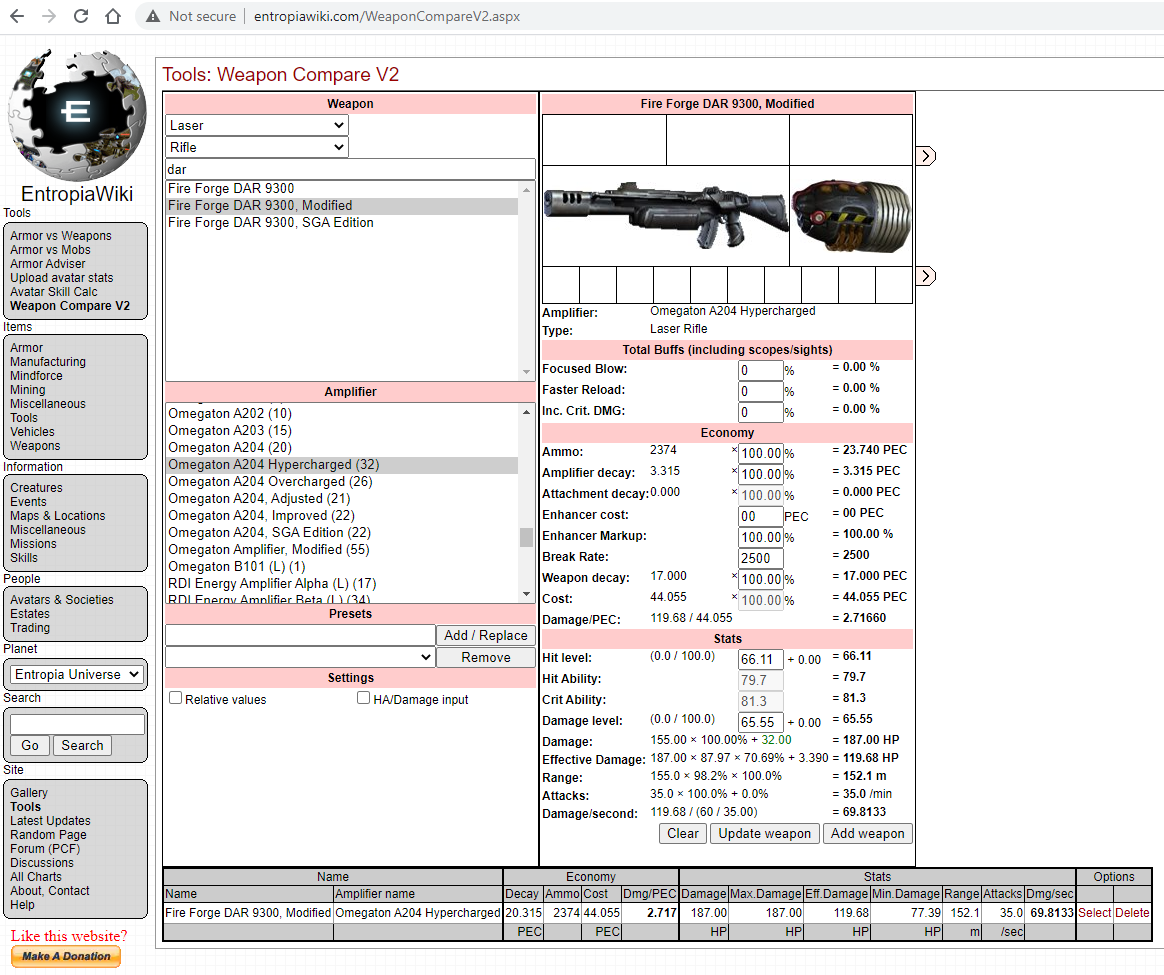Viewport: 1164px width, 975px height.
Task: Click the browser forward arrow
Action: [48, 16]
